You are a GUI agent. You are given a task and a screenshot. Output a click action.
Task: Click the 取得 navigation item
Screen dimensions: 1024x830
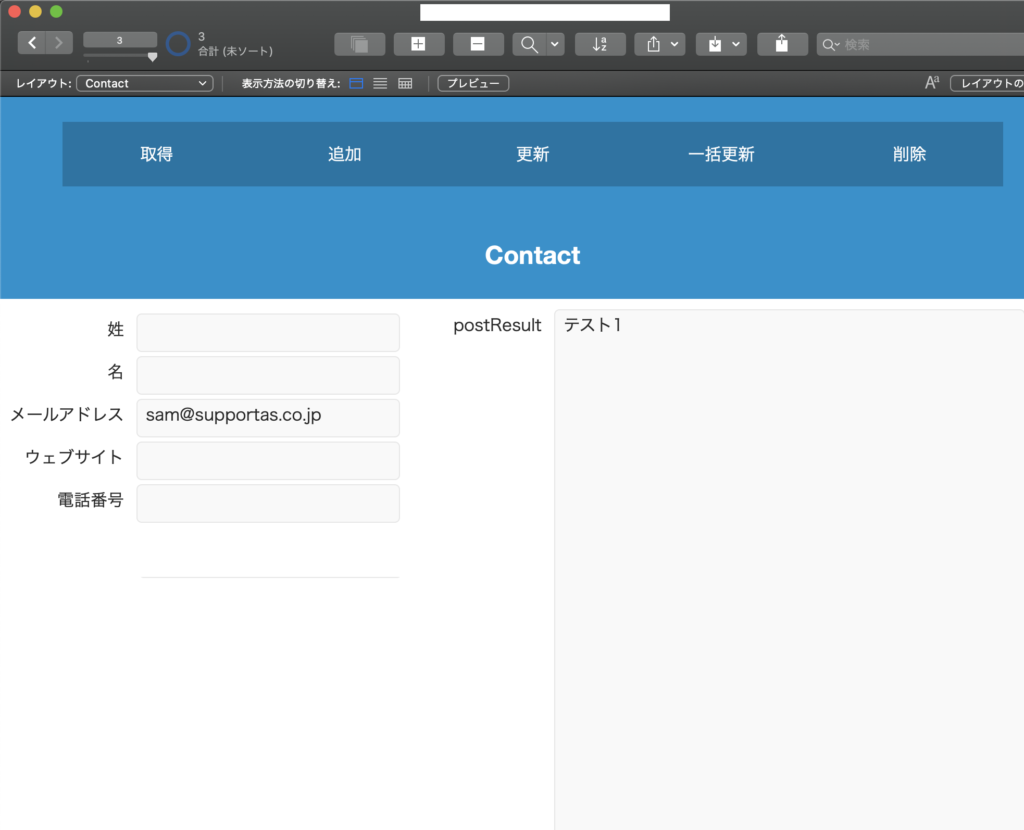[156, 154]
